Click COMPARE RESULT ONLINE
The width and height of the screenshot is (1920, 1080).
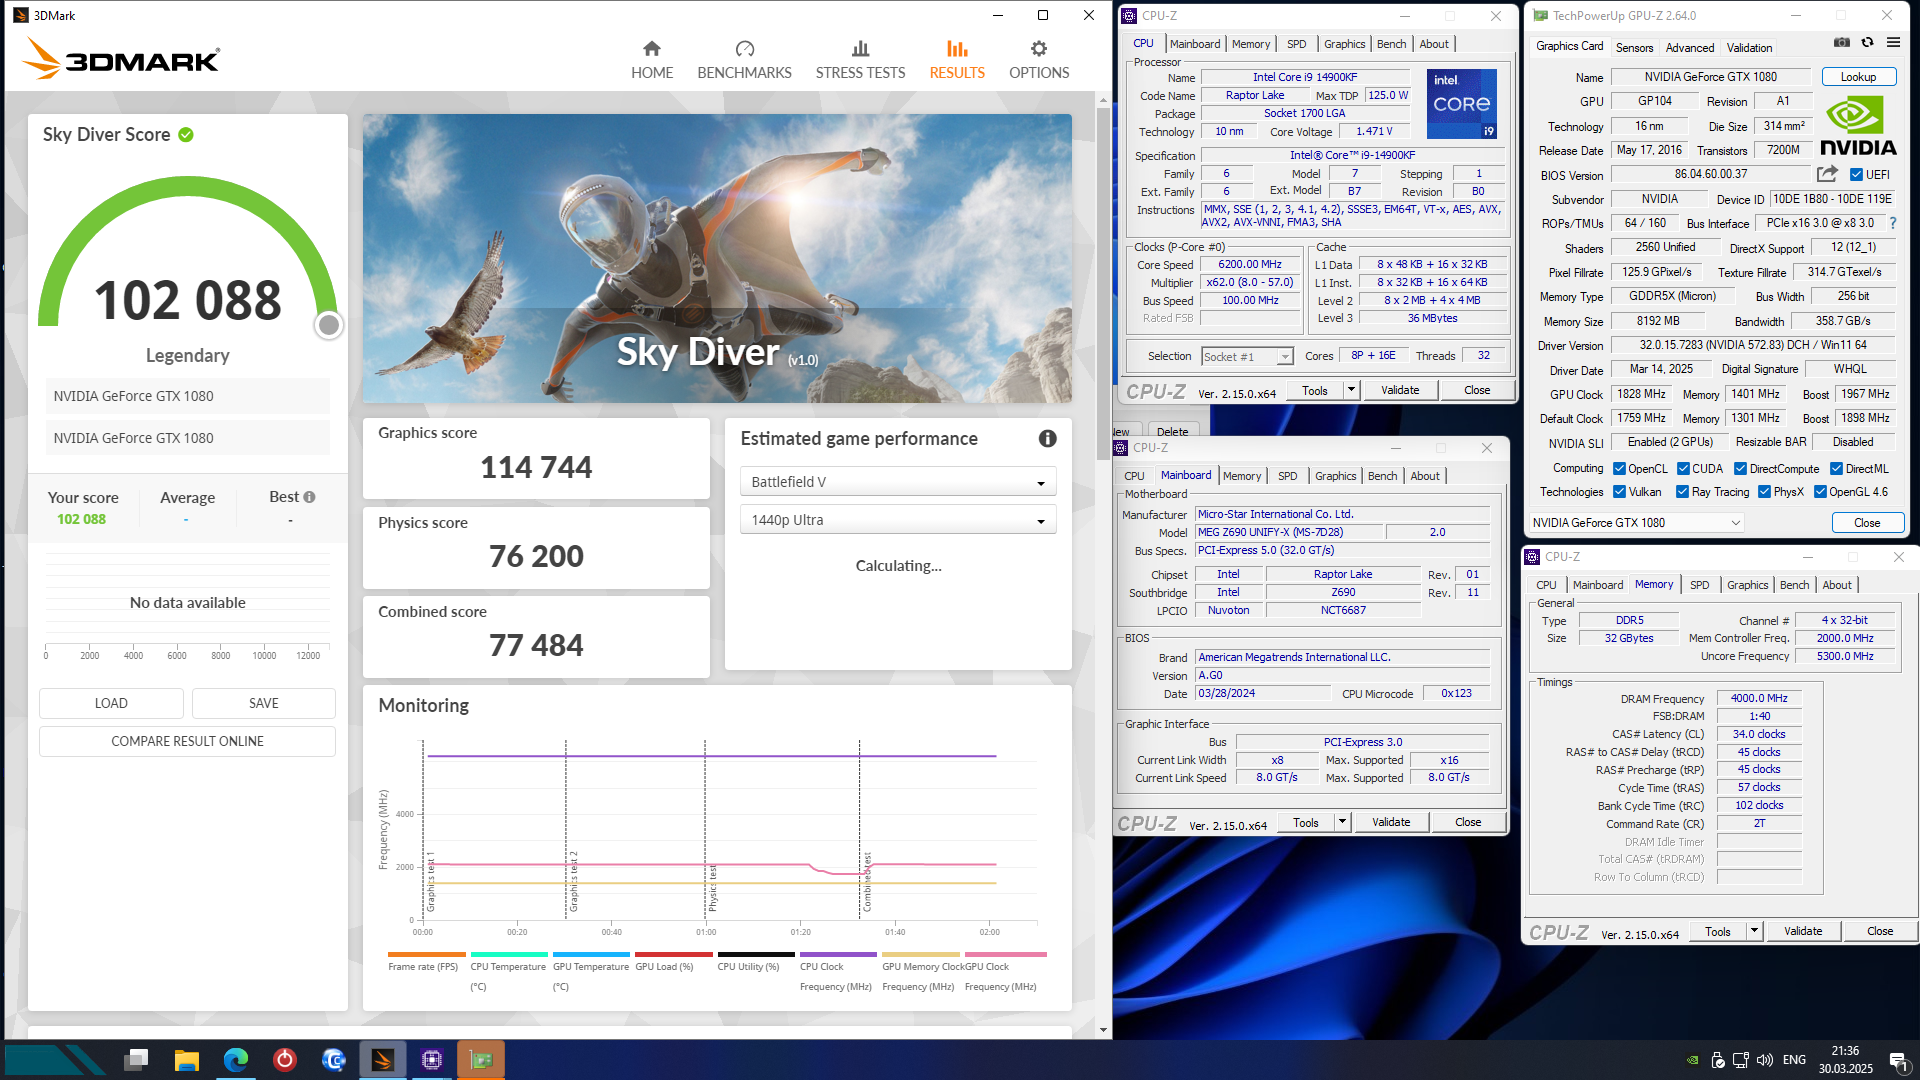188,741
